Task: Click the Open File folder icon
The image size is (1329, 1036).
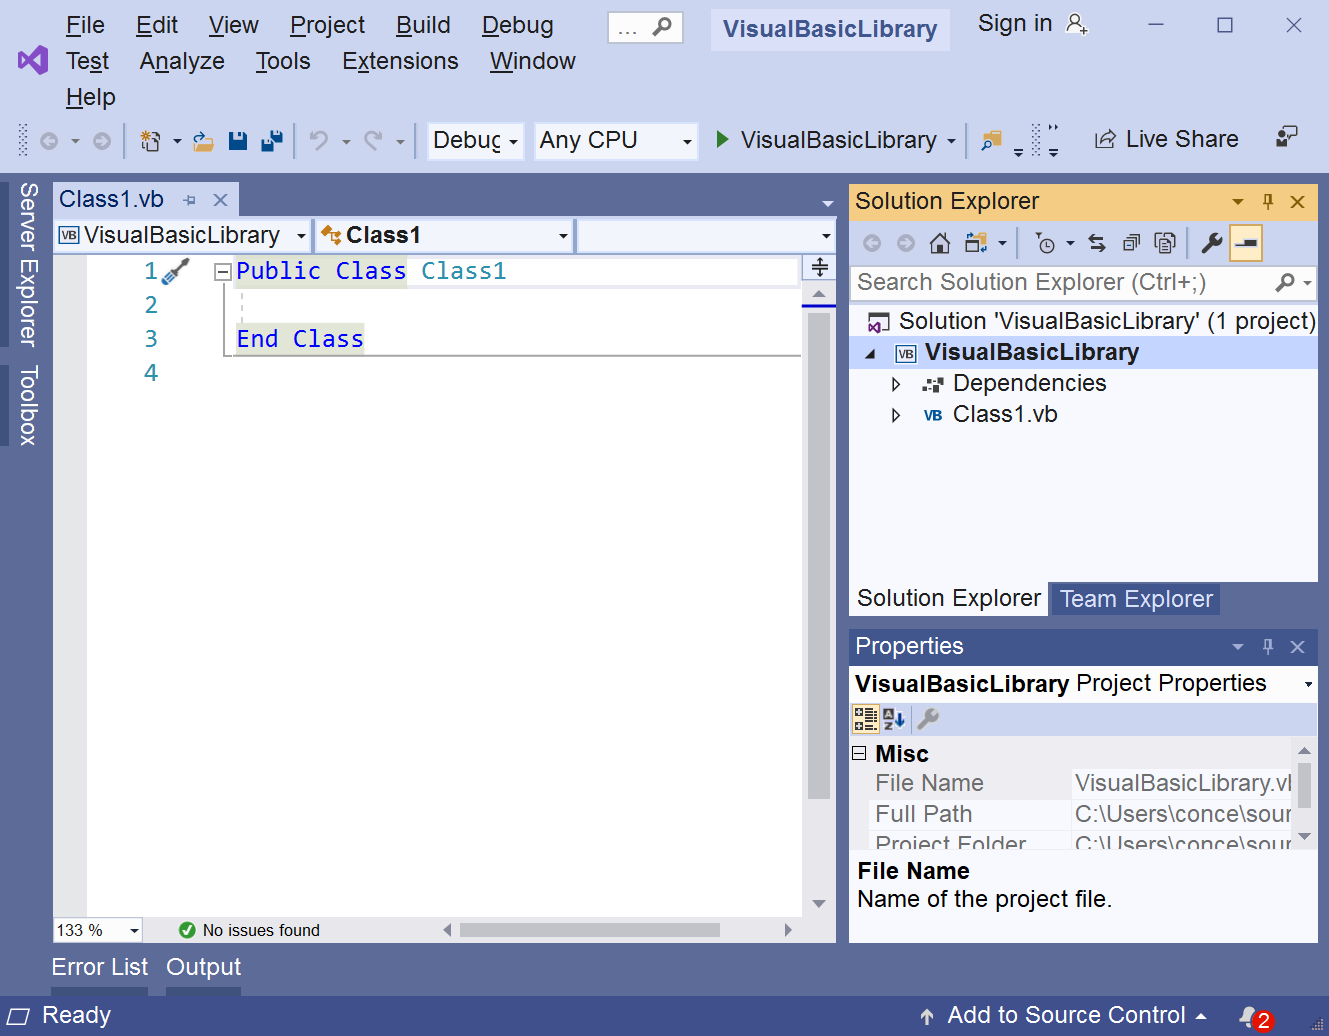Action: 203,141
